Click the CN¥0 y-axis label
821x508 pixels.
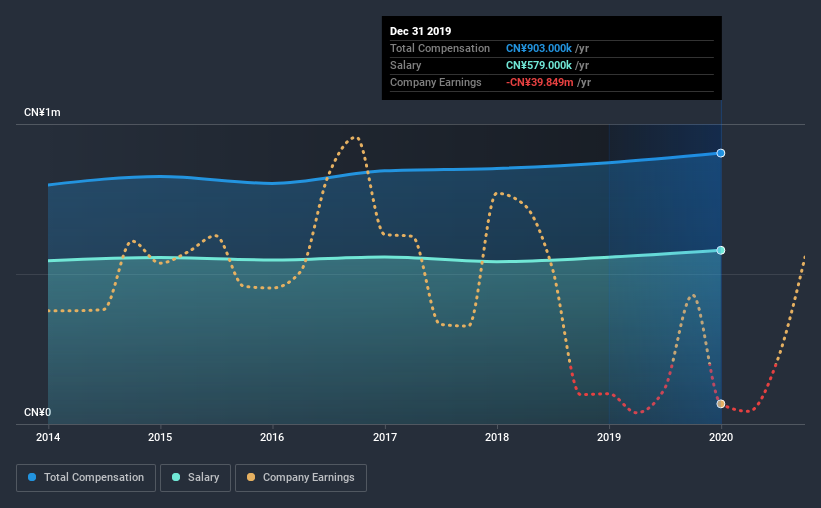[x=38, y=413]
